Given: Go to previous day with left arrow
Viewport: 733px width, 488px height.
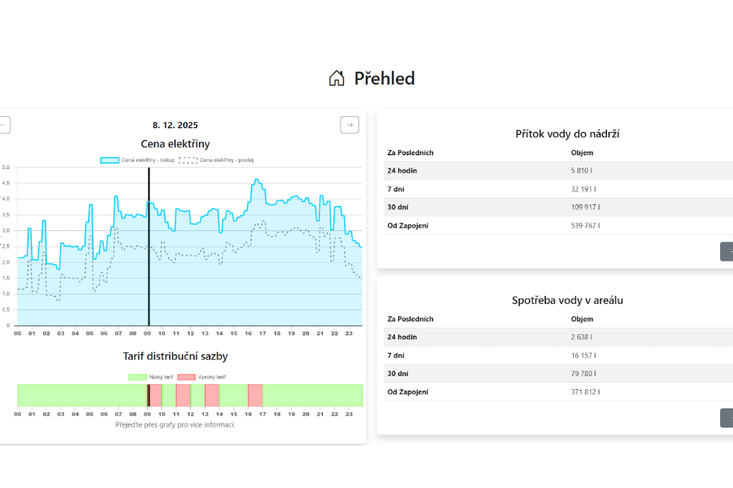Looking at the screenshot, I should coord(3,125).
